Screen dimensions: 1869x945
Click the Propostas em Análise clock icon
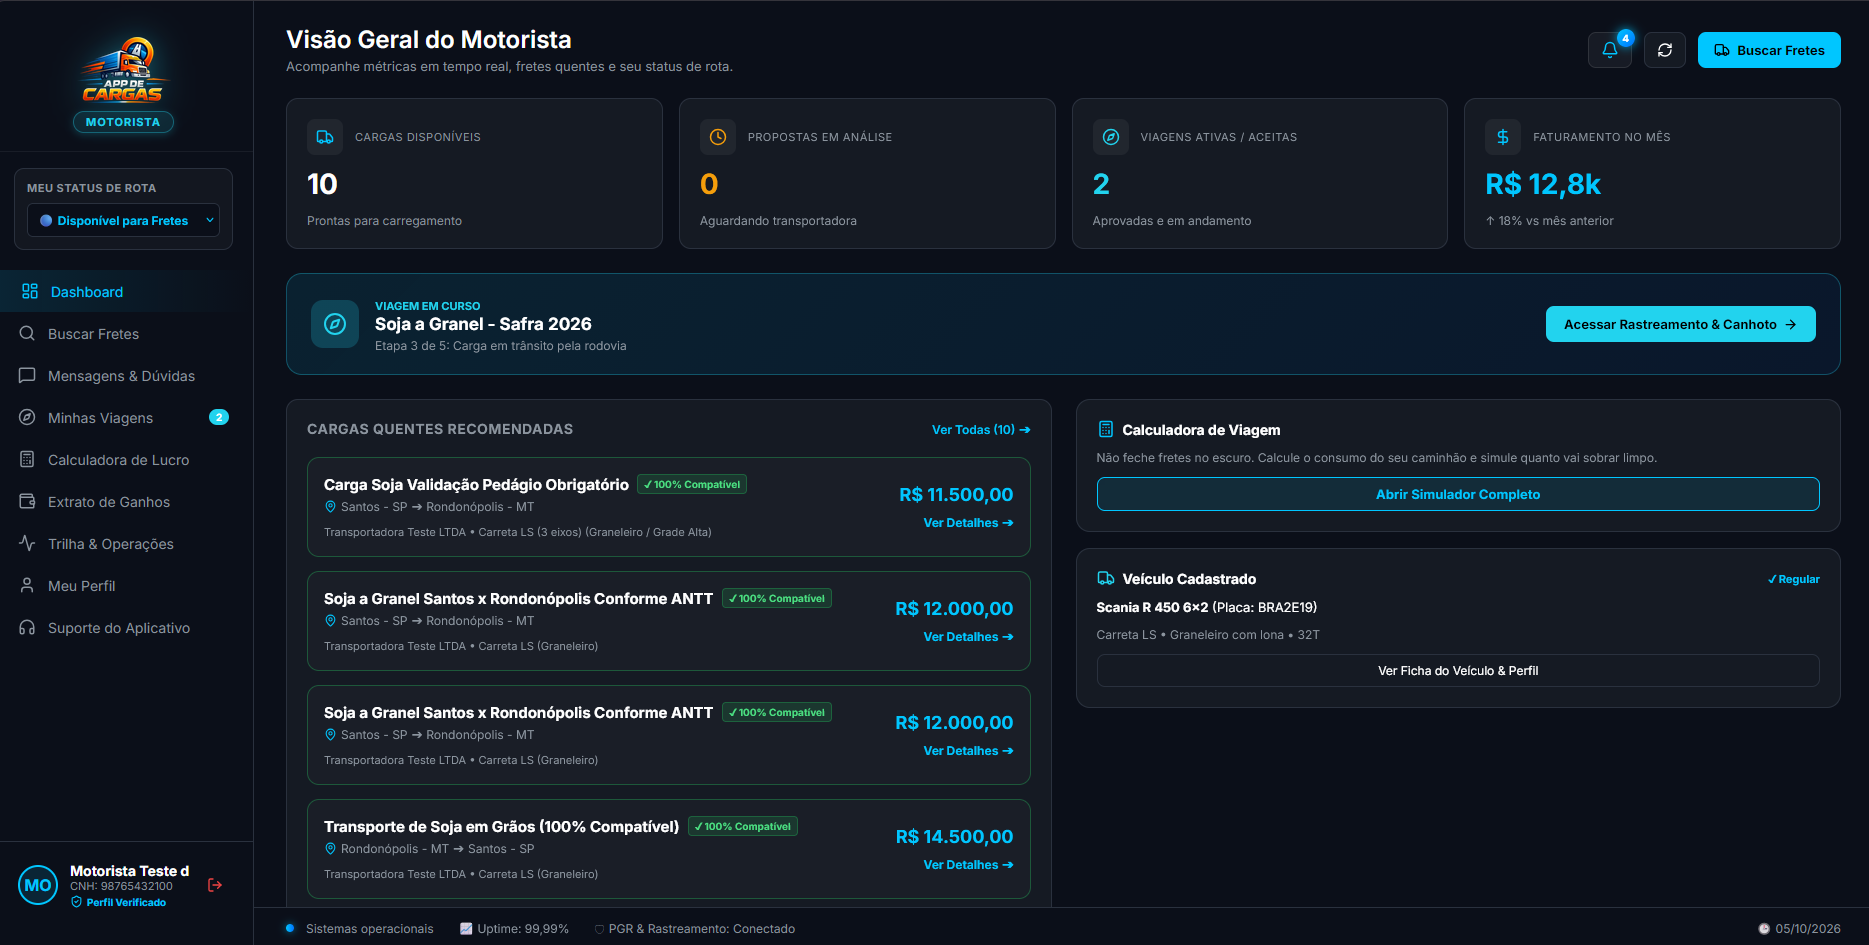[x=718, y=137]
